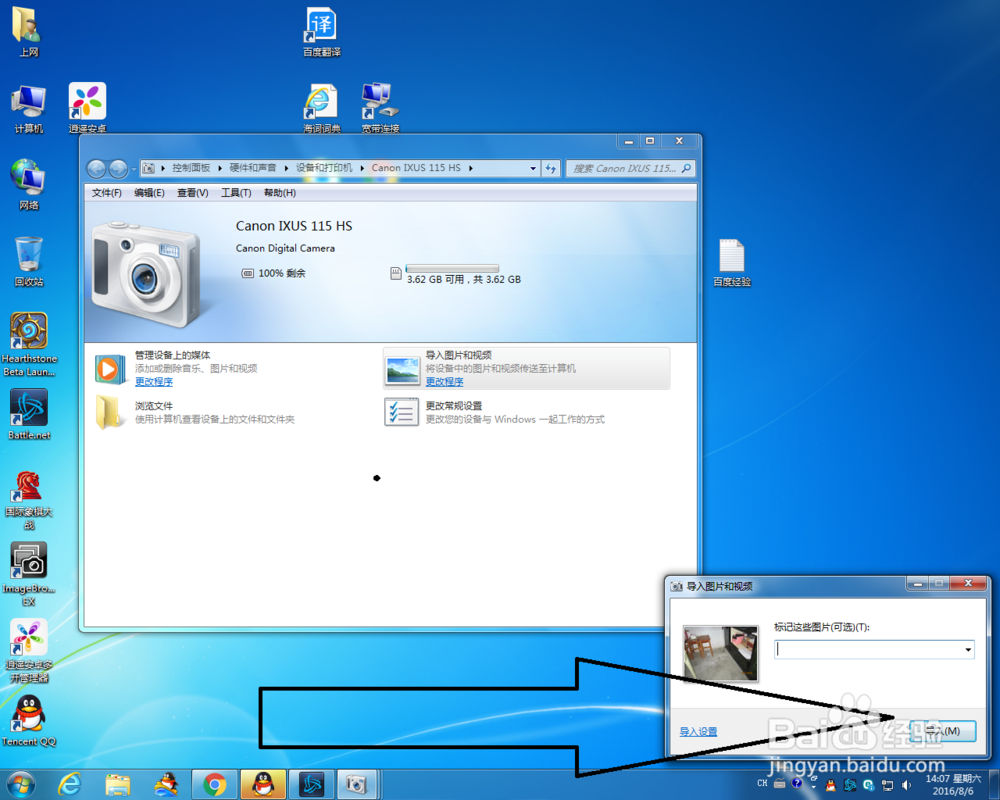
Task: Click the 导入设置 link in import dialog
Action: [698, 732]
